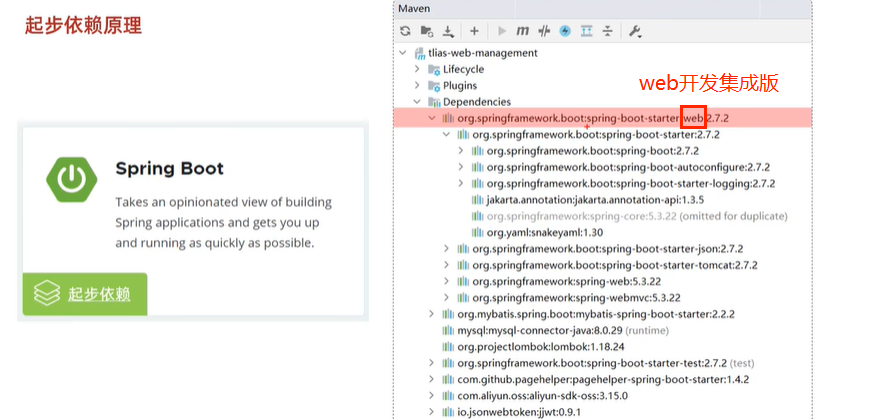
Task: Expand spring-boot:2.7.2 dependency
Action: 460,150
